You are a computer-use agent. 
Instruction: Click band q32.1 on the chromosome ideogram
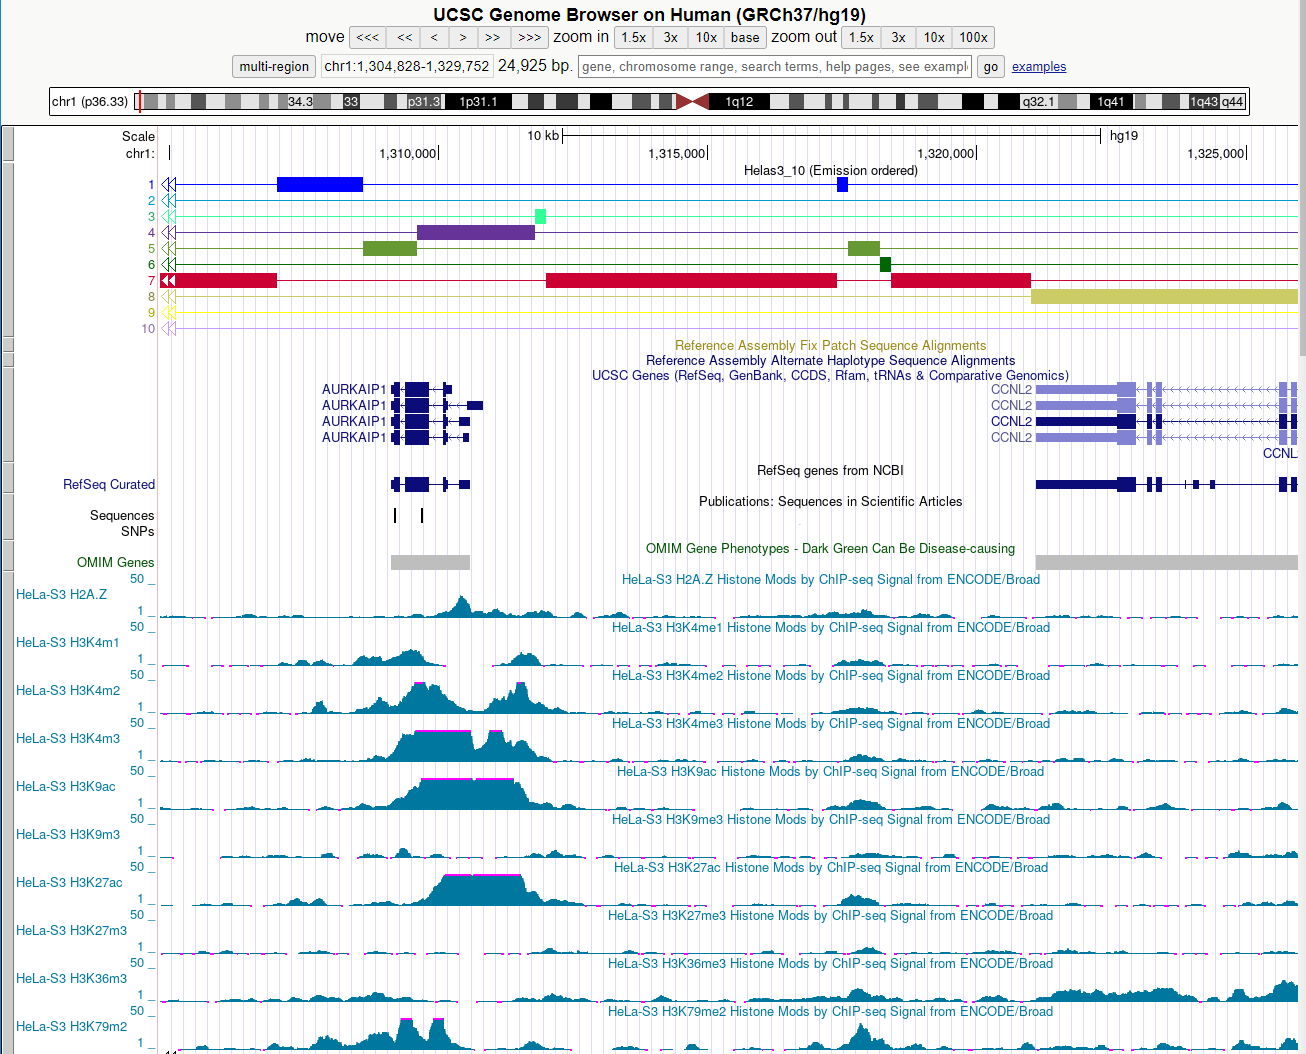(x=1040, y=101)
